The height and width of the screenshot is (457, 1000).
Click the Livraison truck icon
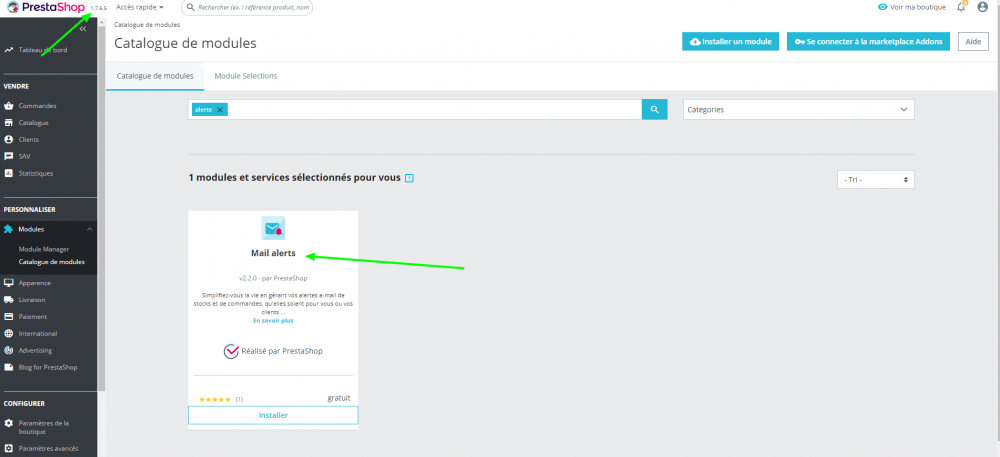tap(9, 300)
